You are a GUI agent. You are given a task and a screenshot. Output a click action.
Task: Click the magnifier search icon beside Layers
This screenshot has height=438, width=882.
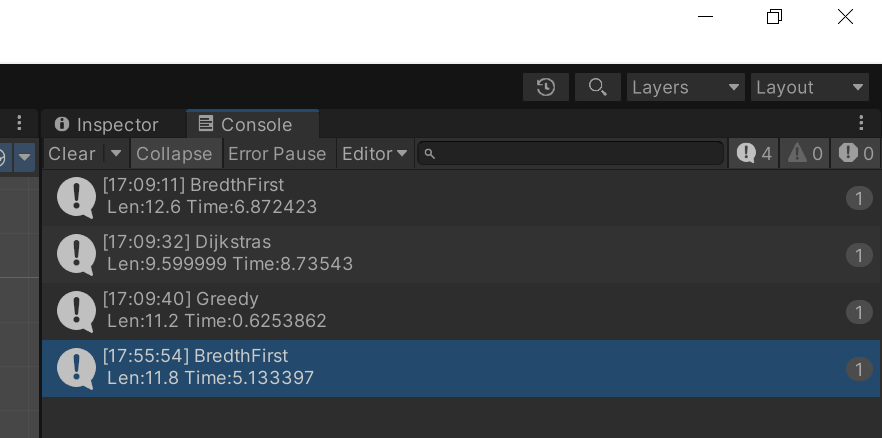click(597, 87)
